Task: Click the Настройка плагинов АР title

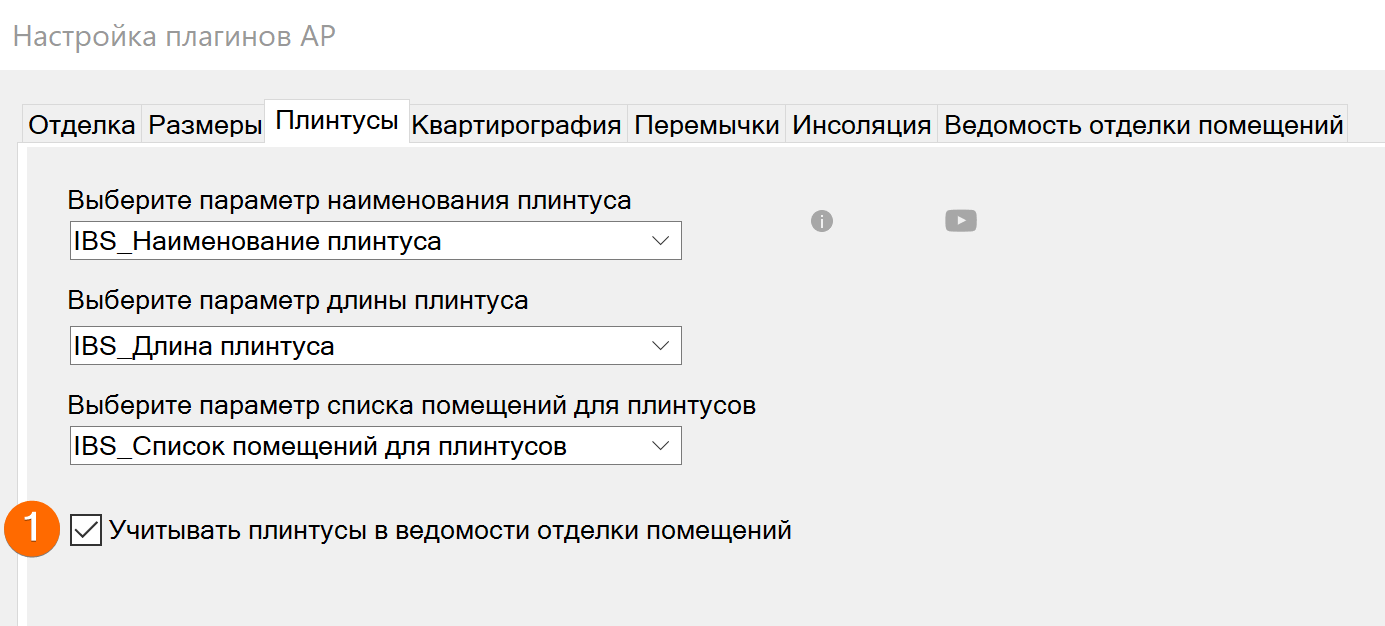Action: tap(174, 36)
